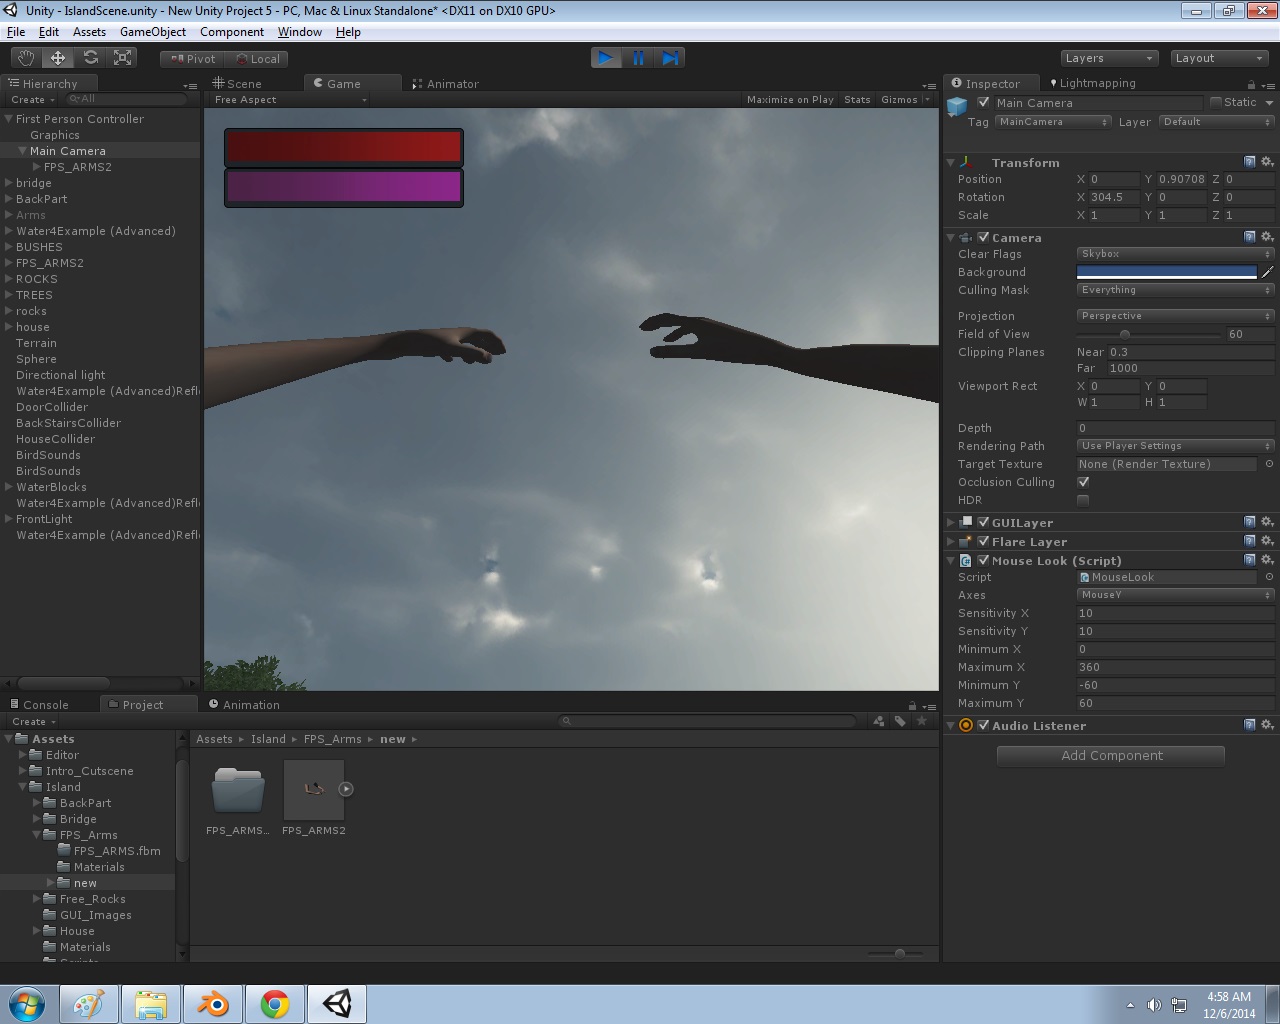Toggle the Stats button in Game view
This screenshot has height=1024, width=1280.
click(x=857, y=100)
